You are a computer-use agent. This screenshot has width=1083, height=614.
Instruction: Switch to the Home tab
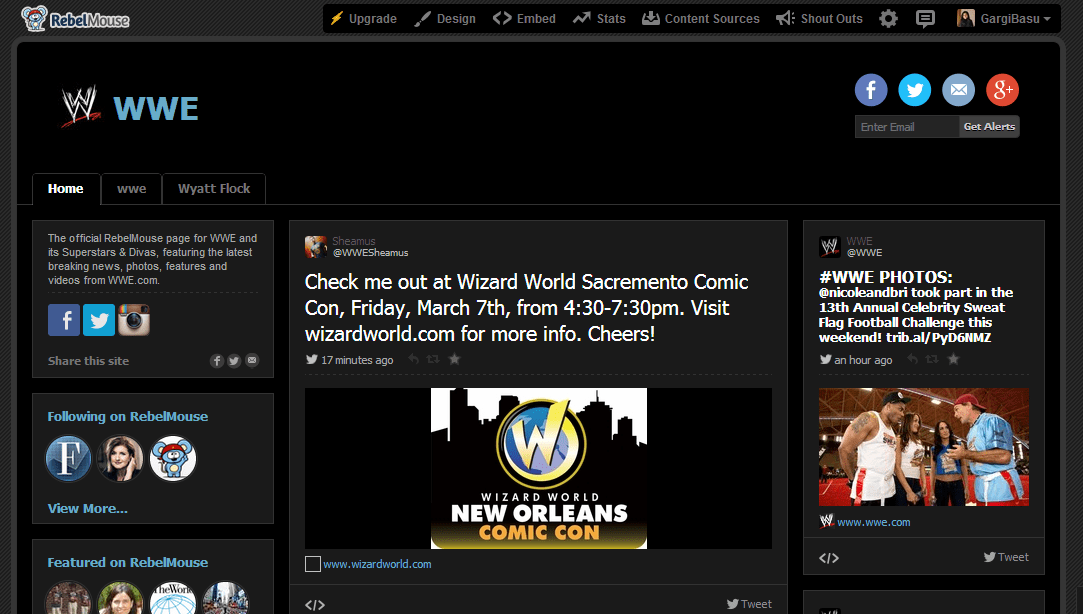pos(66,189)
